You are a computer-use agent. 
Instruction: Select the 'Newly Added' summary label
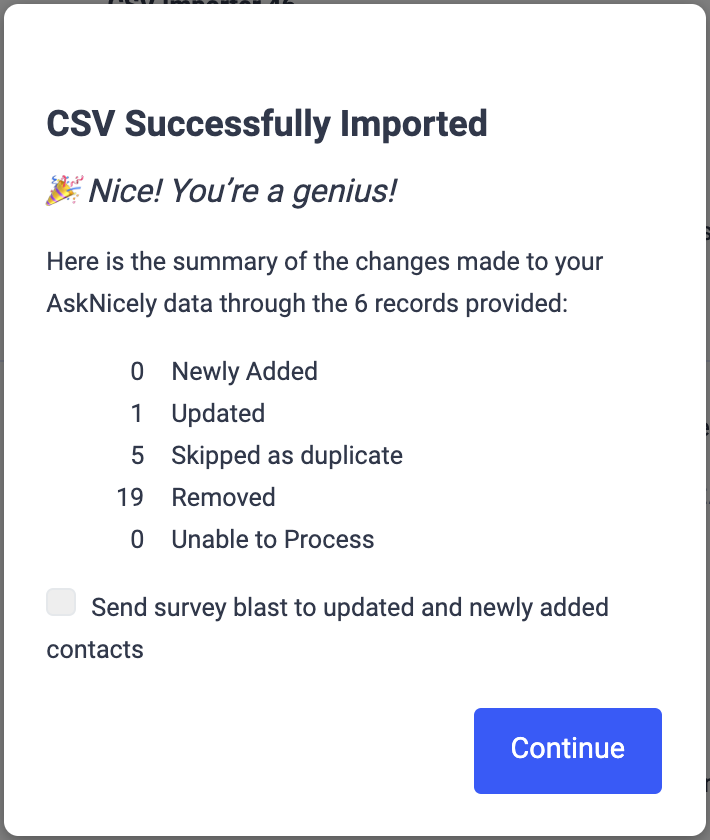point(244,372)
